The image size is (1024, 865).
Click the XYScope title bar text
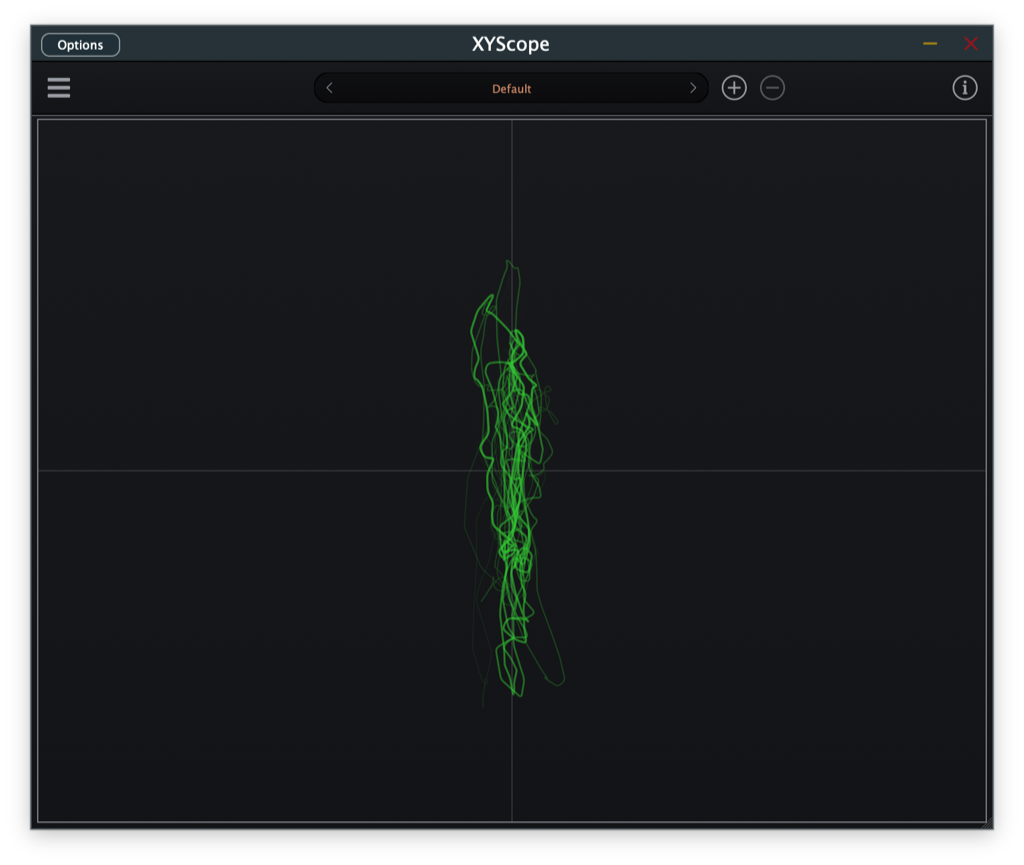point(510,44)
